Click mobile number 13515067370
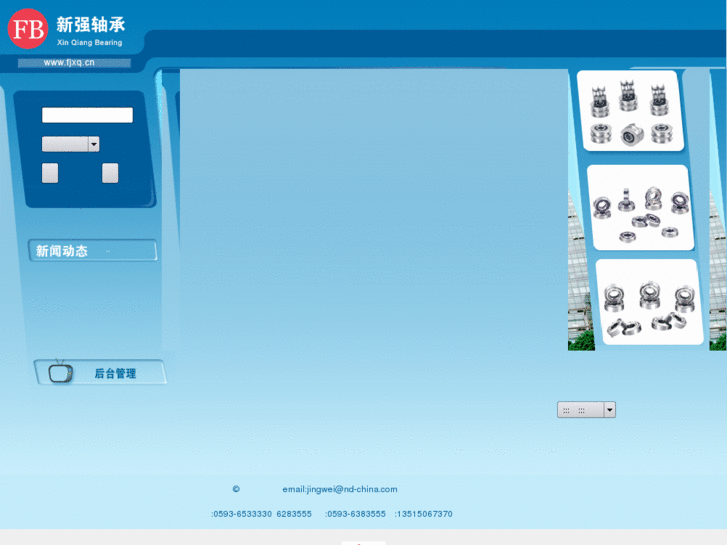 tap(425, 514)
